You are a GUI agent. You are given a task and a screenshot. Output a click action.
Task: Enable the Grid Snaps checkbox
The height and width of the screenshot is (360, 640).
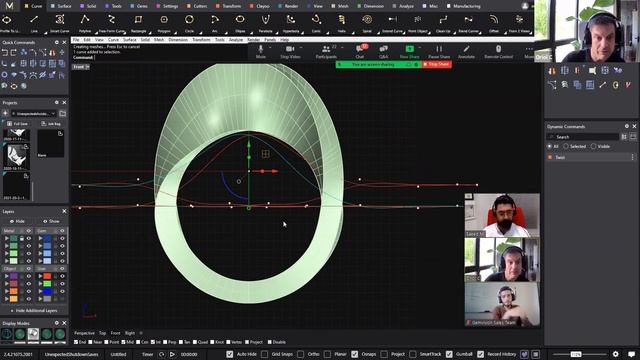(x=264, y=354)
